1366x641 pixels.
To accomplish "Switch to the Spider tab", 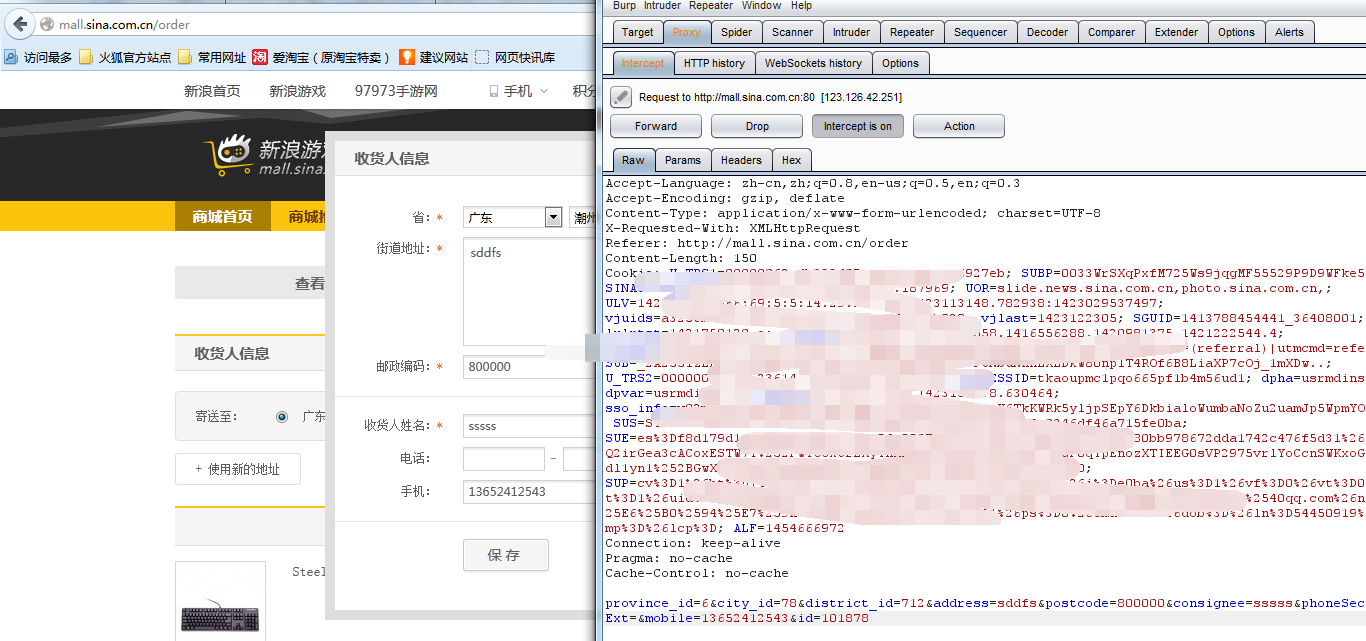I will pos(736,32).
